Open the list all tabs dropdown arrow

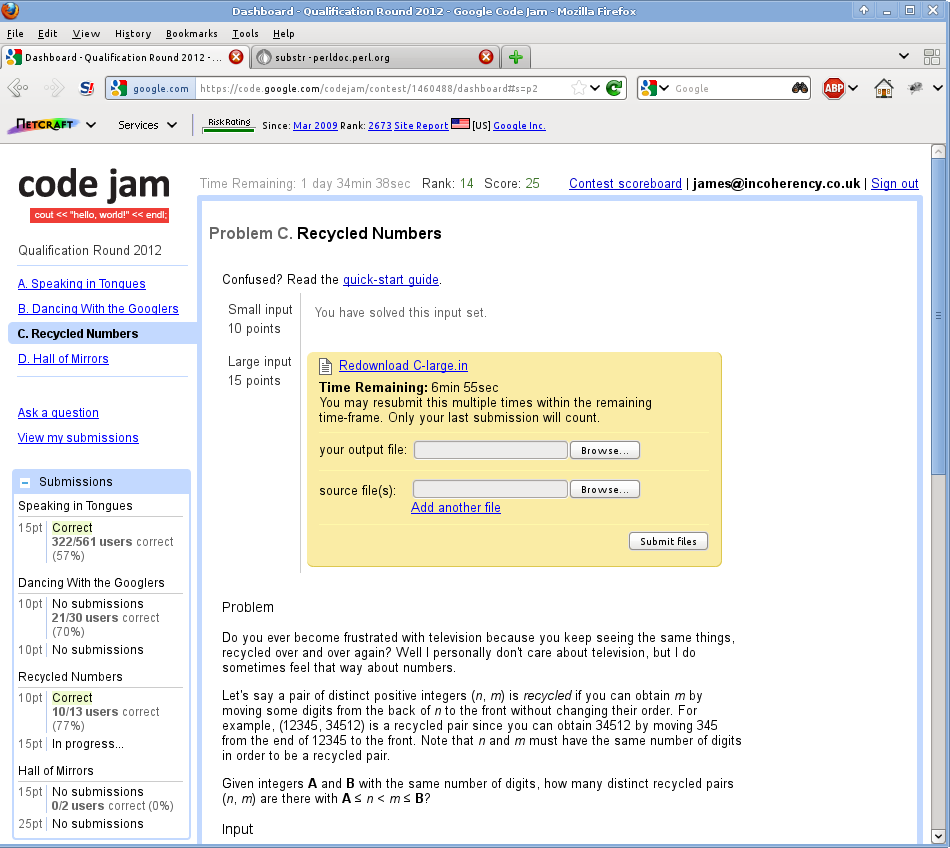(904, 57)
